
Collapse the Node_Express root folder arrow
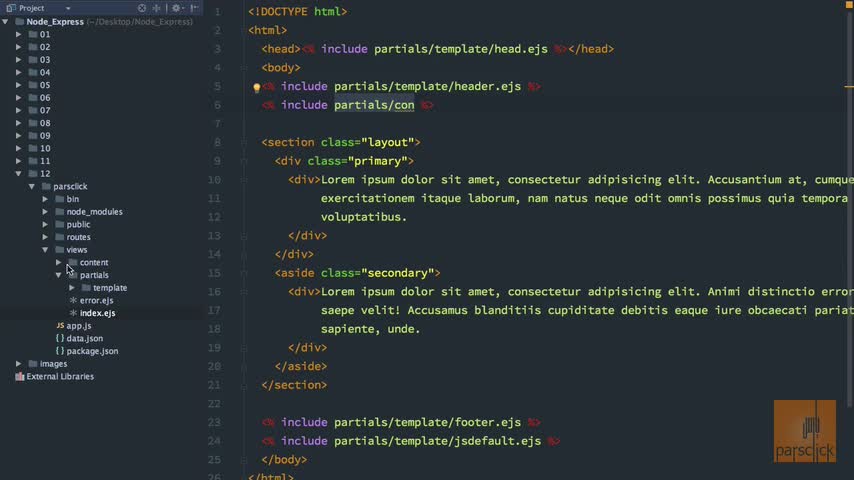pos(5,22)
